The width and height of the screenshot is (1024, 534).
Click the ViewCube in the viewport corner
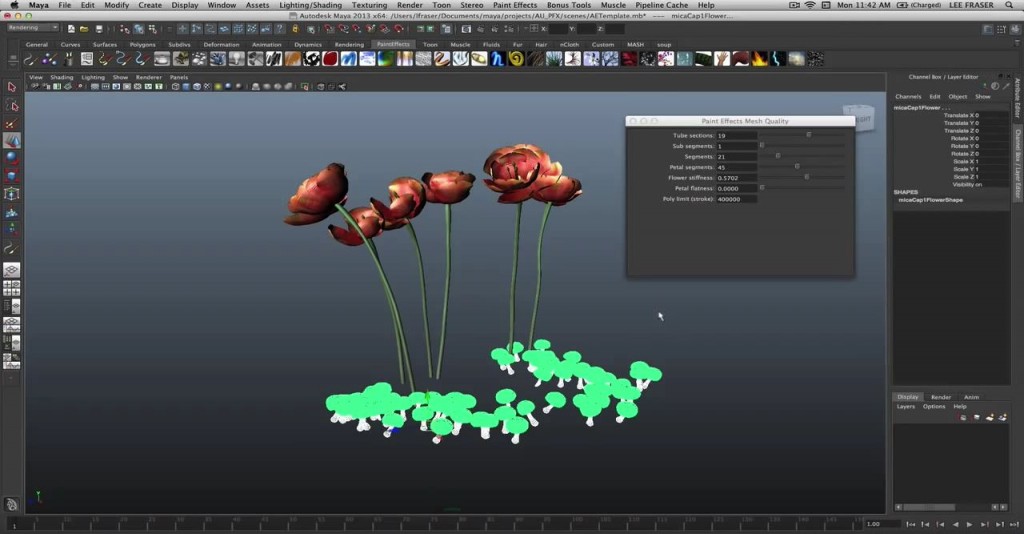(x=858, y=118)
